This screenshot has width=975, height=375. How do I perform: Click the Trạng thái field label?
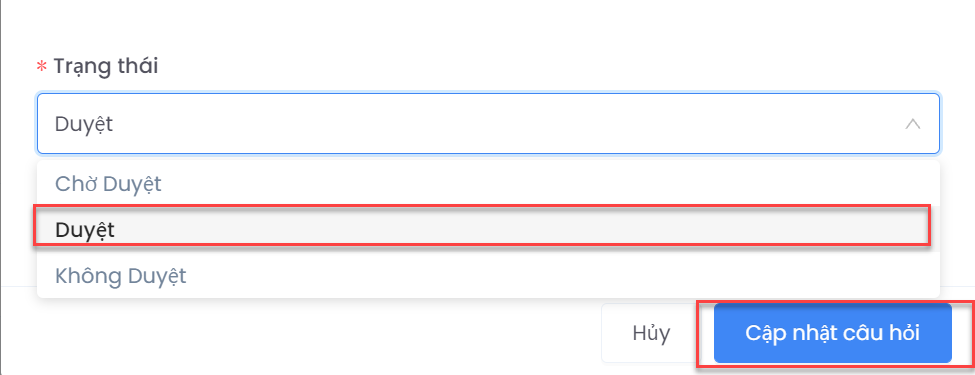(x=106, y=66)
